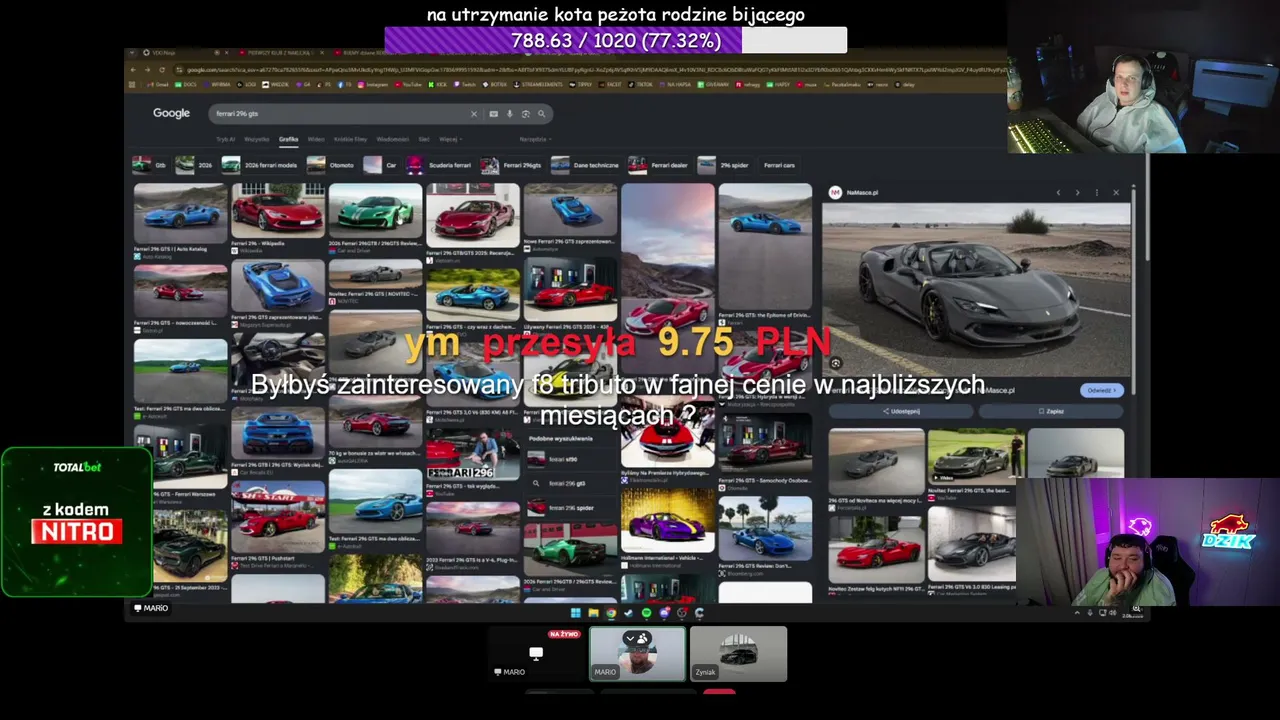Filter images by 2026 ferrari models chip

pos(260,165)
